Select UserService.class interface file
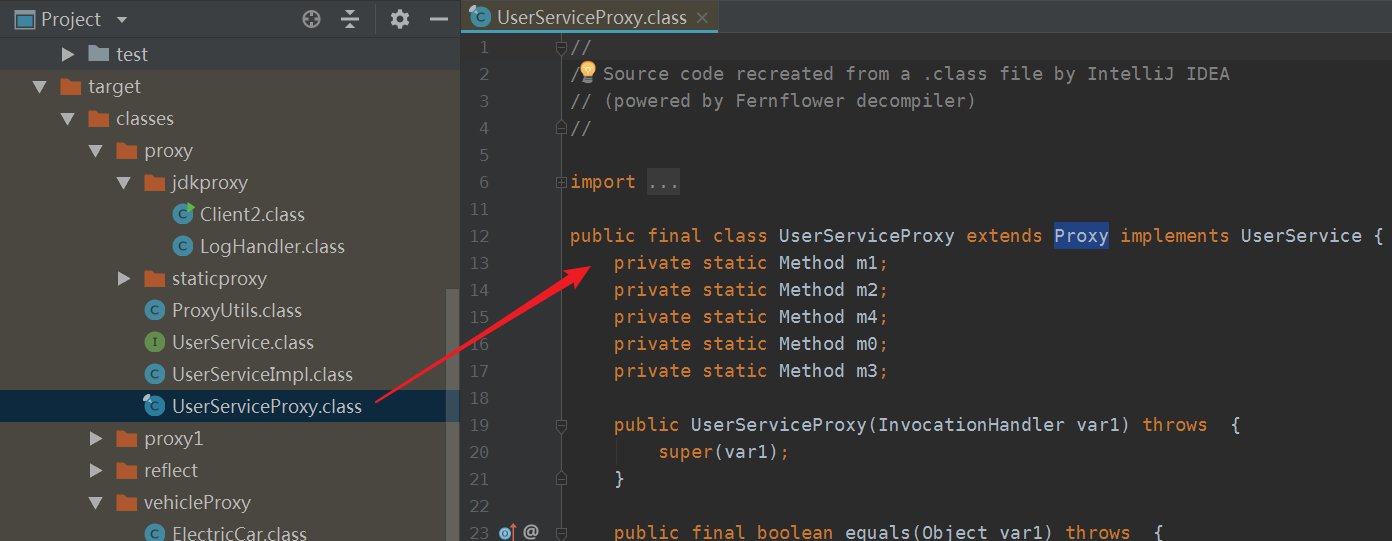This screenshot has width=1392, height=541. click(243, 342)
